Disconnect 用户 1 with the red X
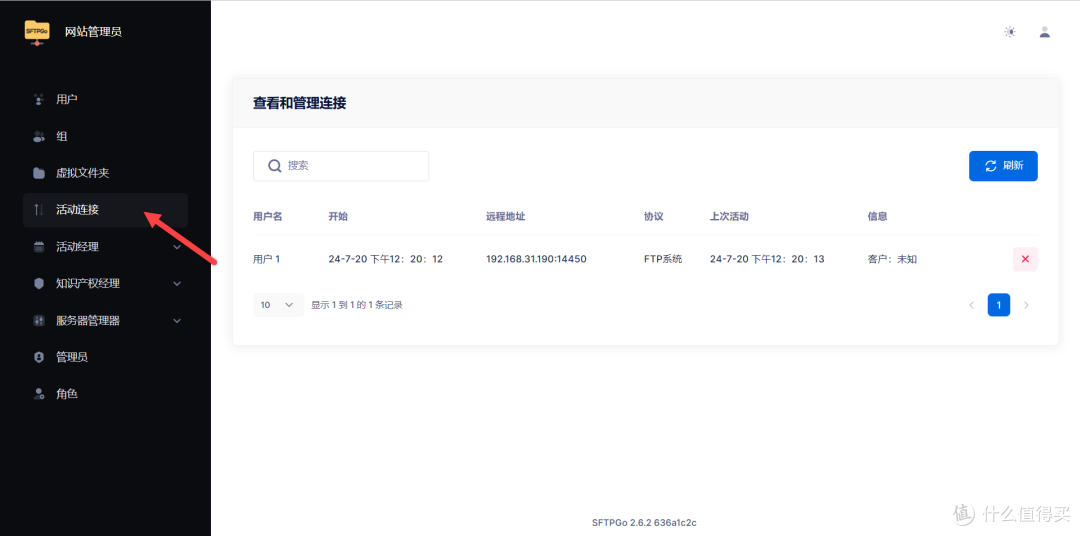 (1025, 259)
